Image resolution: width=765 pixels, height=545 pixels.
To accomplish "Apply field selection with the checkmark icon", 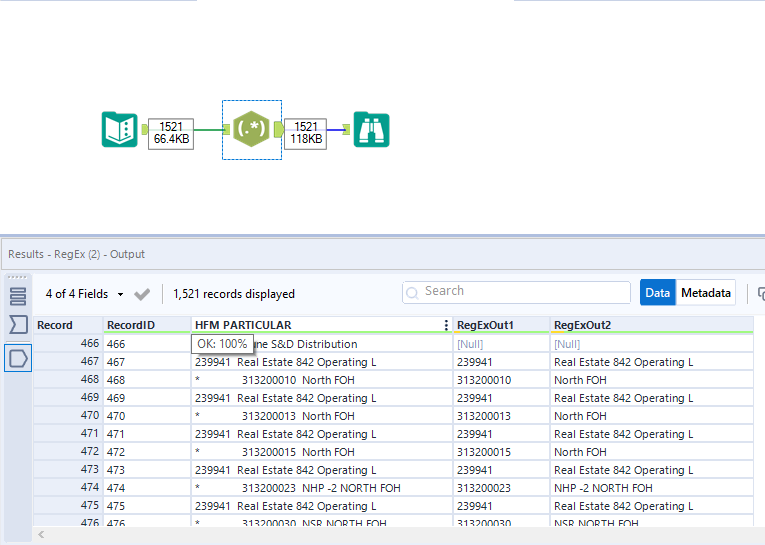I will click(x=142, y=294).
